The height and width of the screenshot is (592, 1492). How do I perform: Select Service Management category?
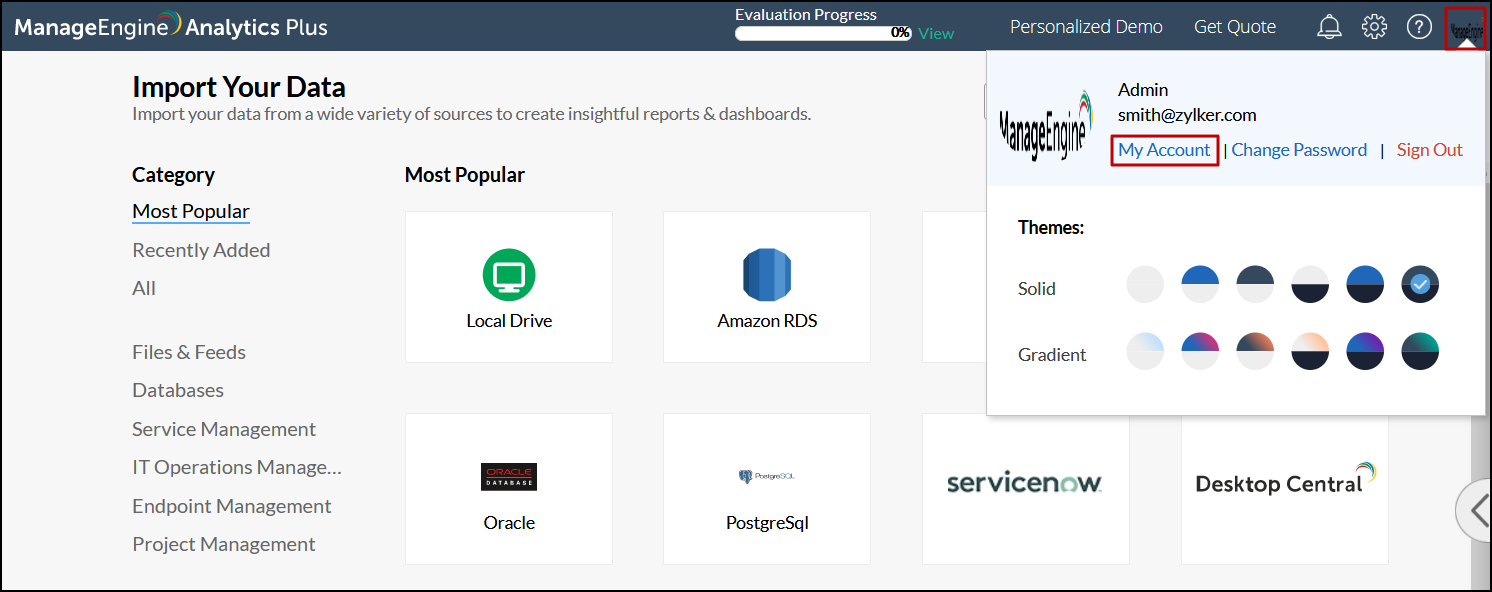pyautogui.click(x=224, y=429)
